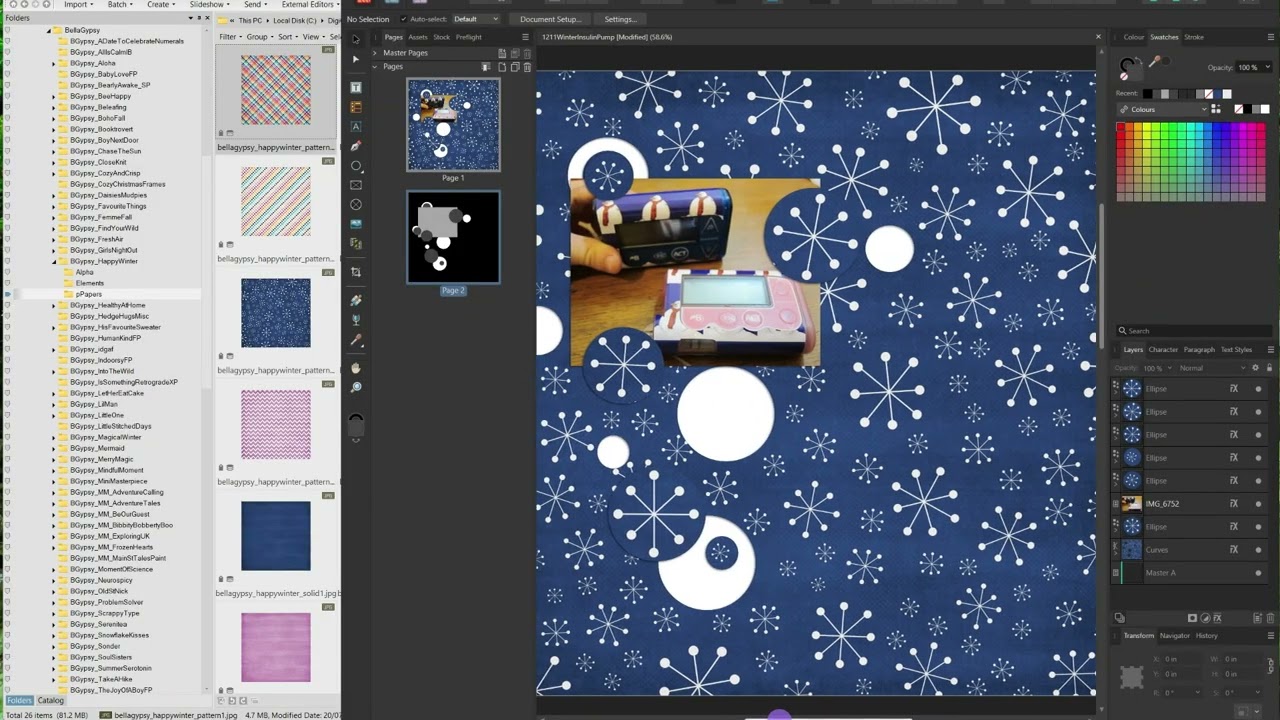Select the Page 1 thumbnail
The image size is (1280, 720).
(453, 125)
